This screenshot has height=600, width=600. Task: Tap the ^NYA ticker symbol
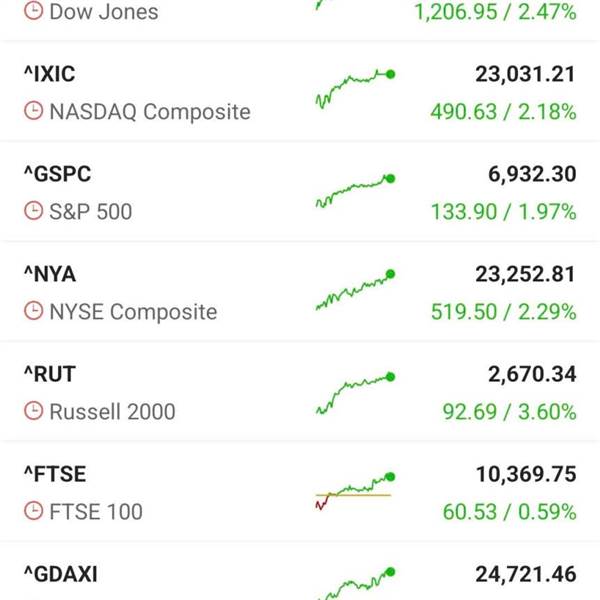click(49, 274)
